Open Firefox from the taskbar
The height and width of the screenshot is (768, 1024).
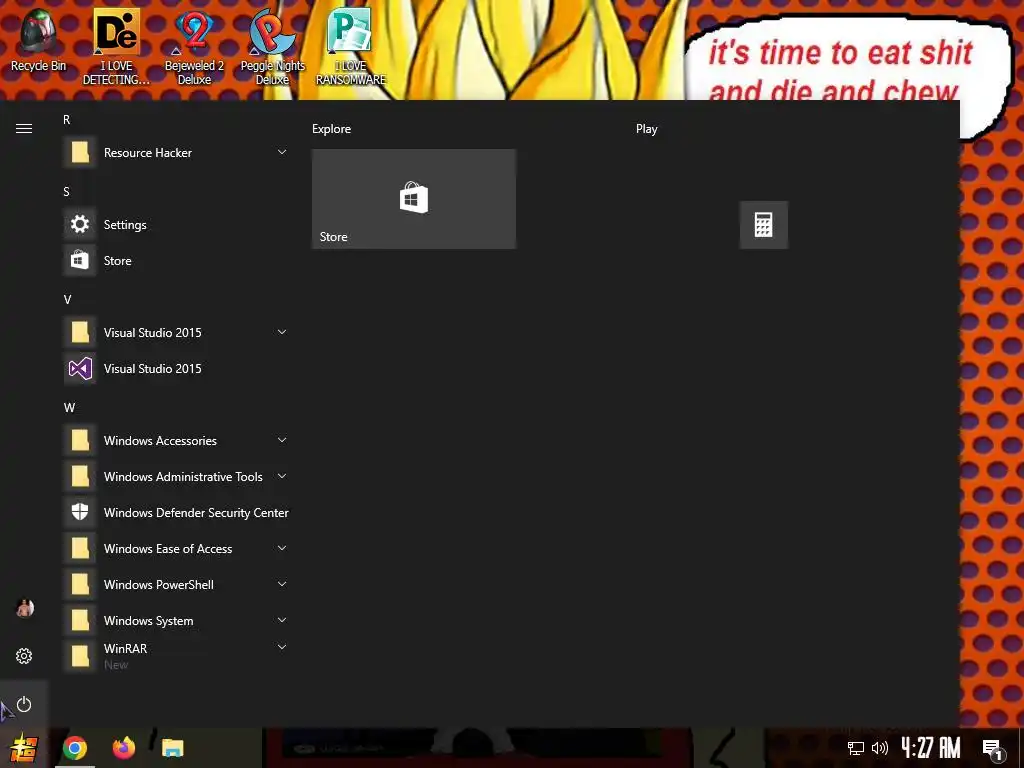pyautogui.click(x=123, y=748)
